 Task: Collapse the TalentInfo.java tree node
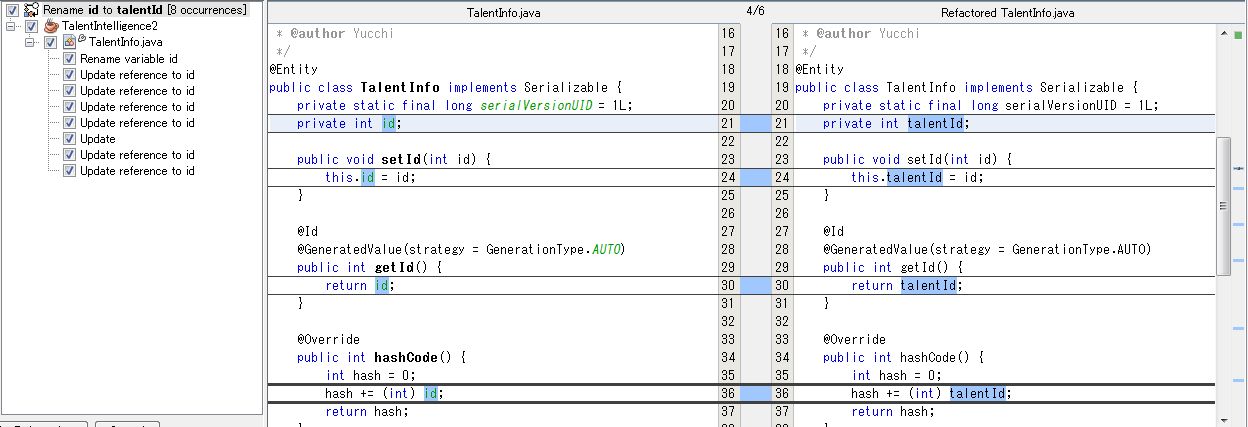(x=30, y=42)
